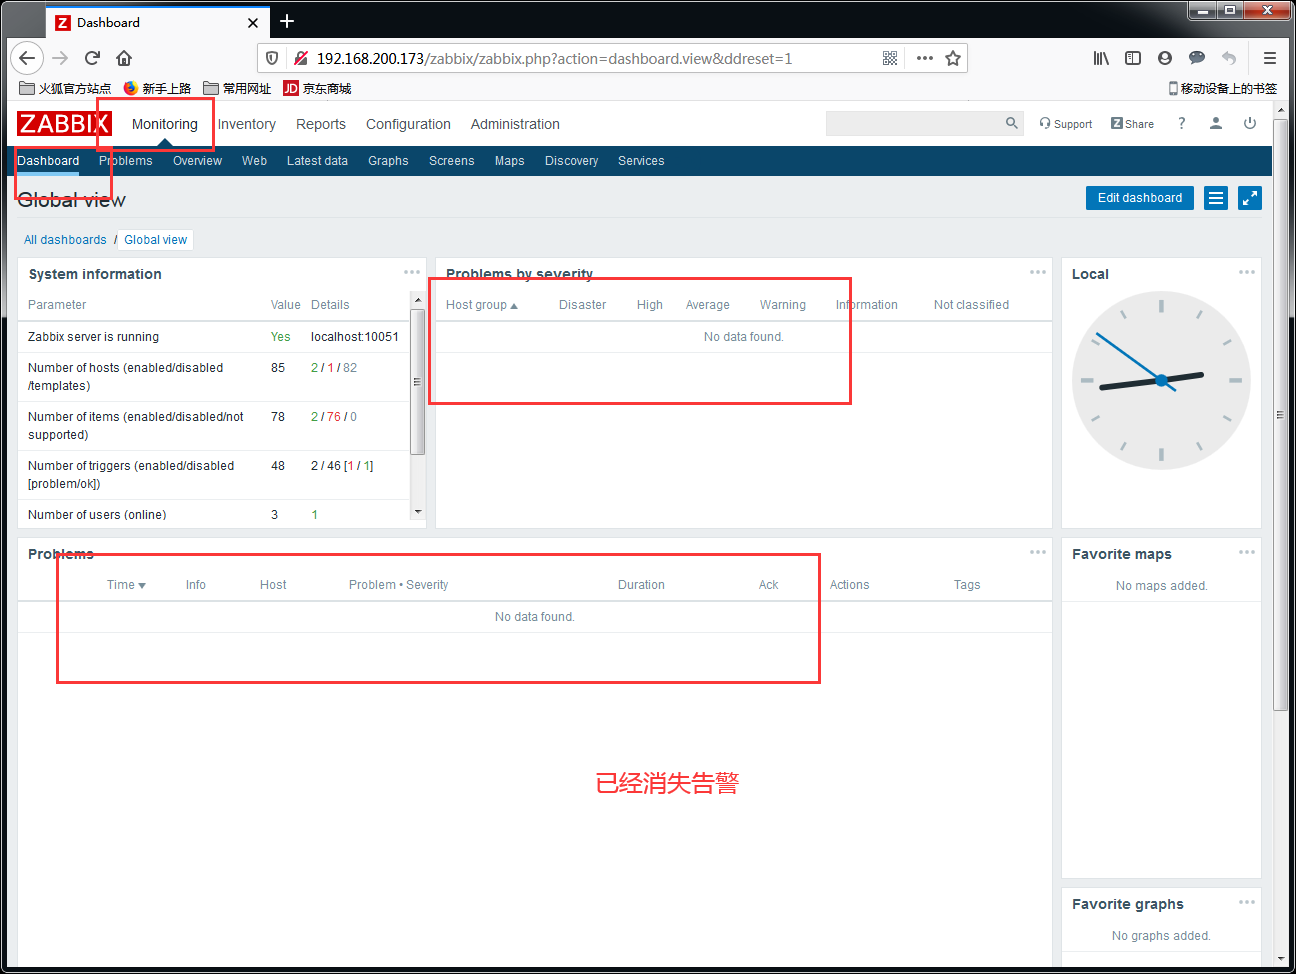Select Maps submenu item
This screenshot has height=974, width=1296.
pos(509,161)
